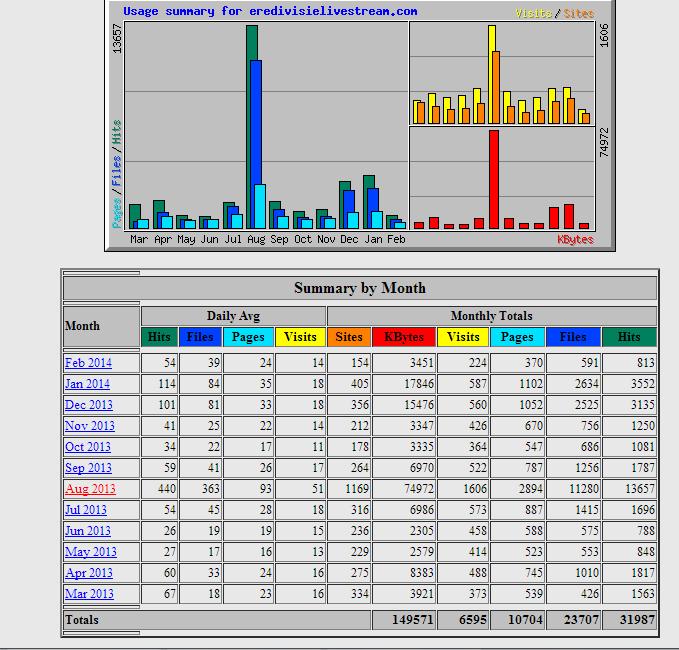Click the orange Sites column header

(349, 337)
